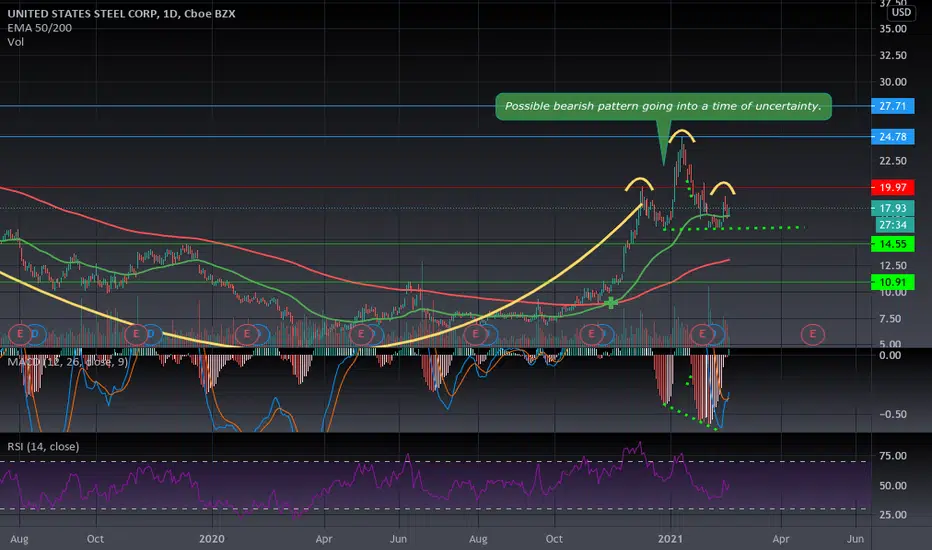Select the yellow arc above the head peak

(x=682, y=135)
